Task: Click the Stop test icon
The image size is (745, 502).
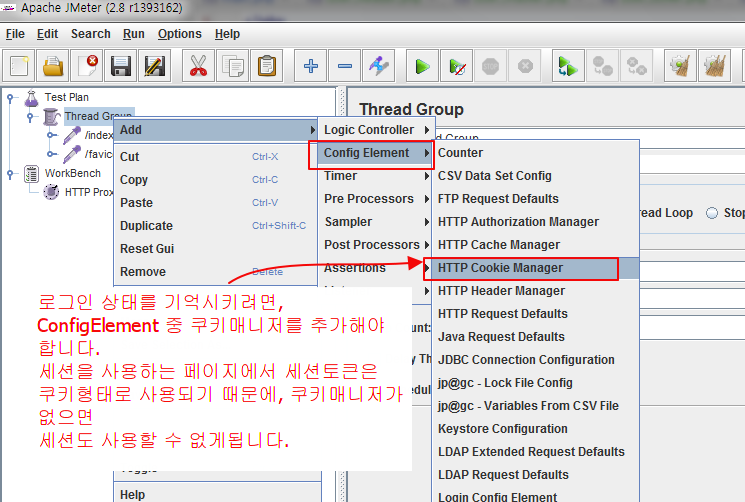Action: click(x=490, y=66)
